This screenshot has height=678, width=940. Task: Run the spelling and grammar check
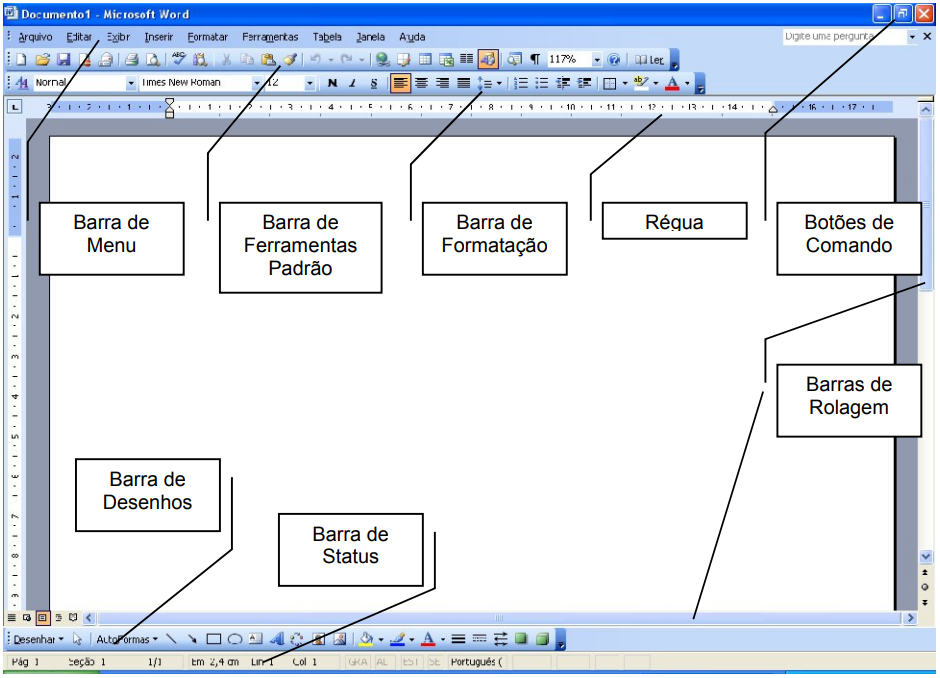[179, 60]
